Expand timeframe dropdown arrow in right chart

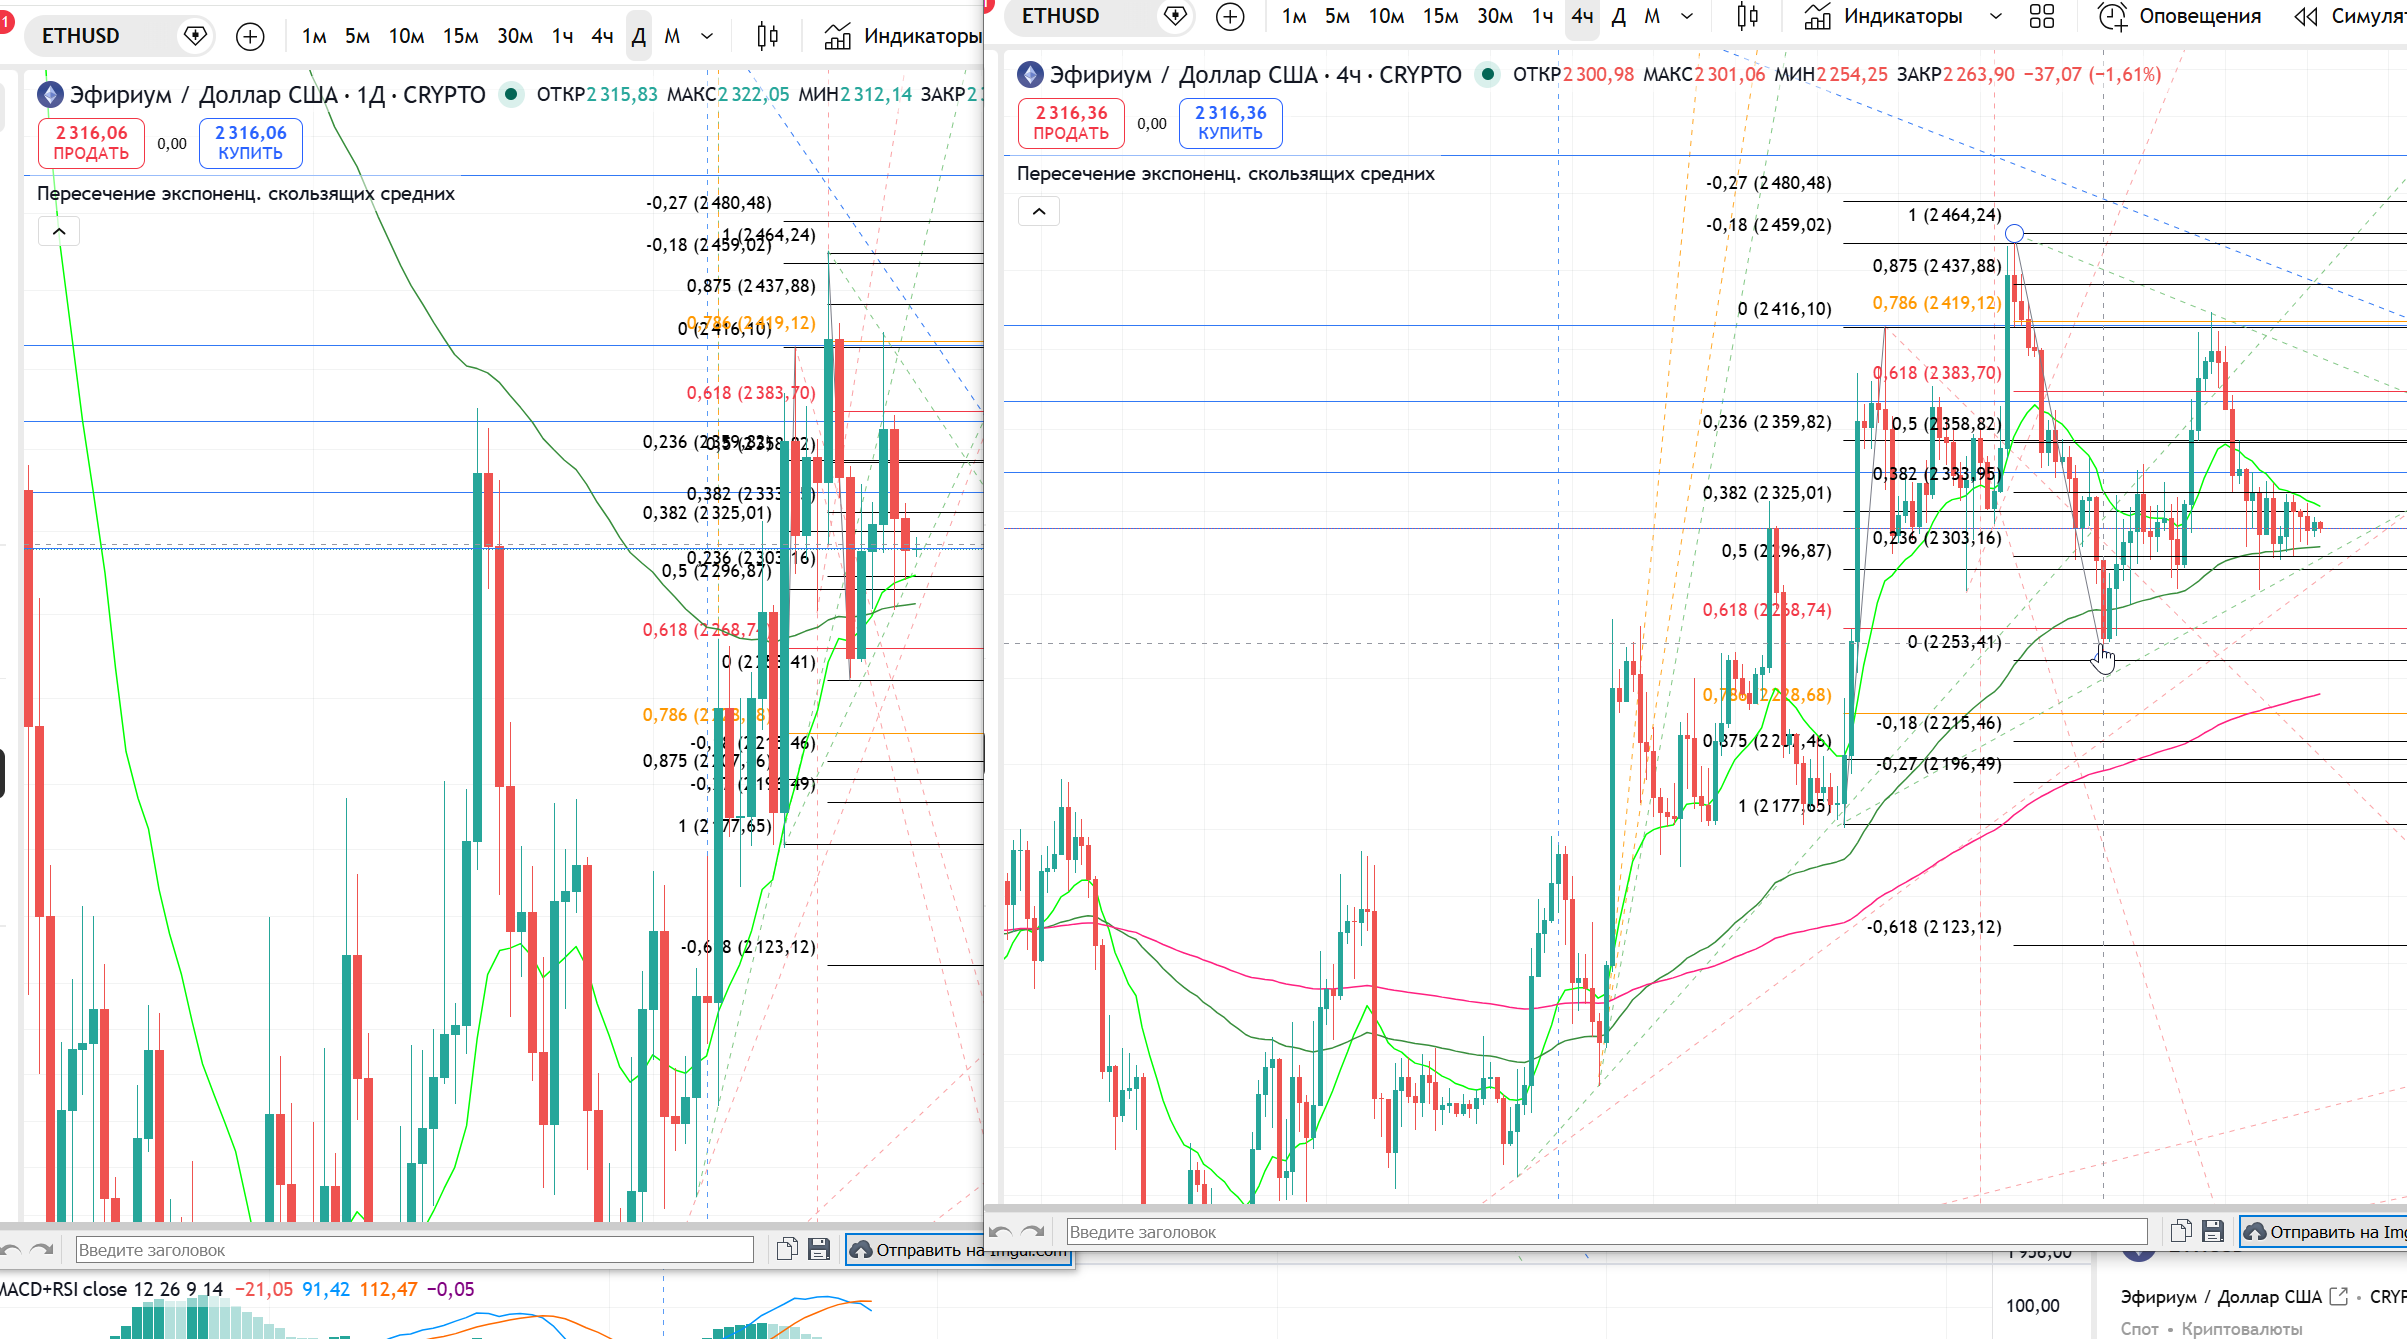click(x=1687, y=16)
